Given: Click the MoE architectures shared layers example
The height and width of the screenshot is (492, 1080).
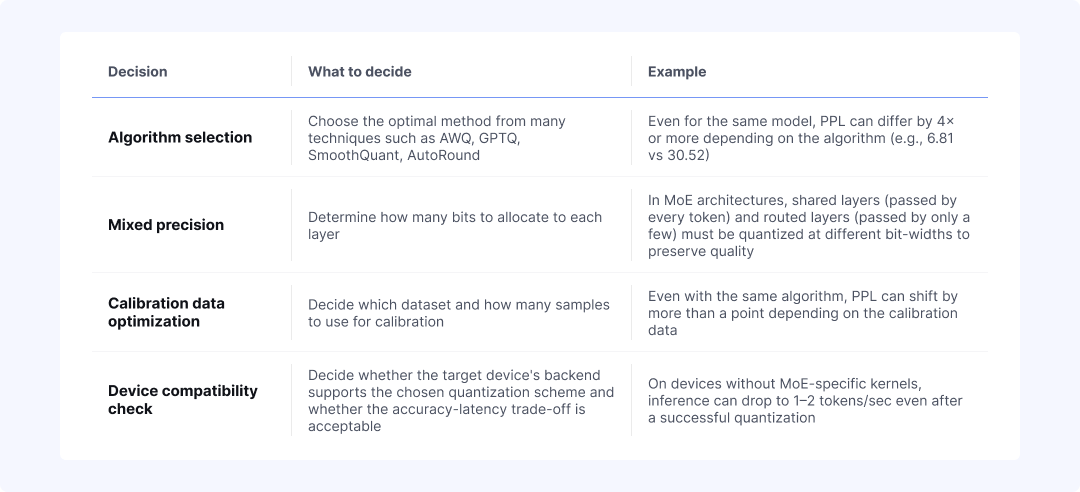Looking at the screenshot, I should 809,225.
